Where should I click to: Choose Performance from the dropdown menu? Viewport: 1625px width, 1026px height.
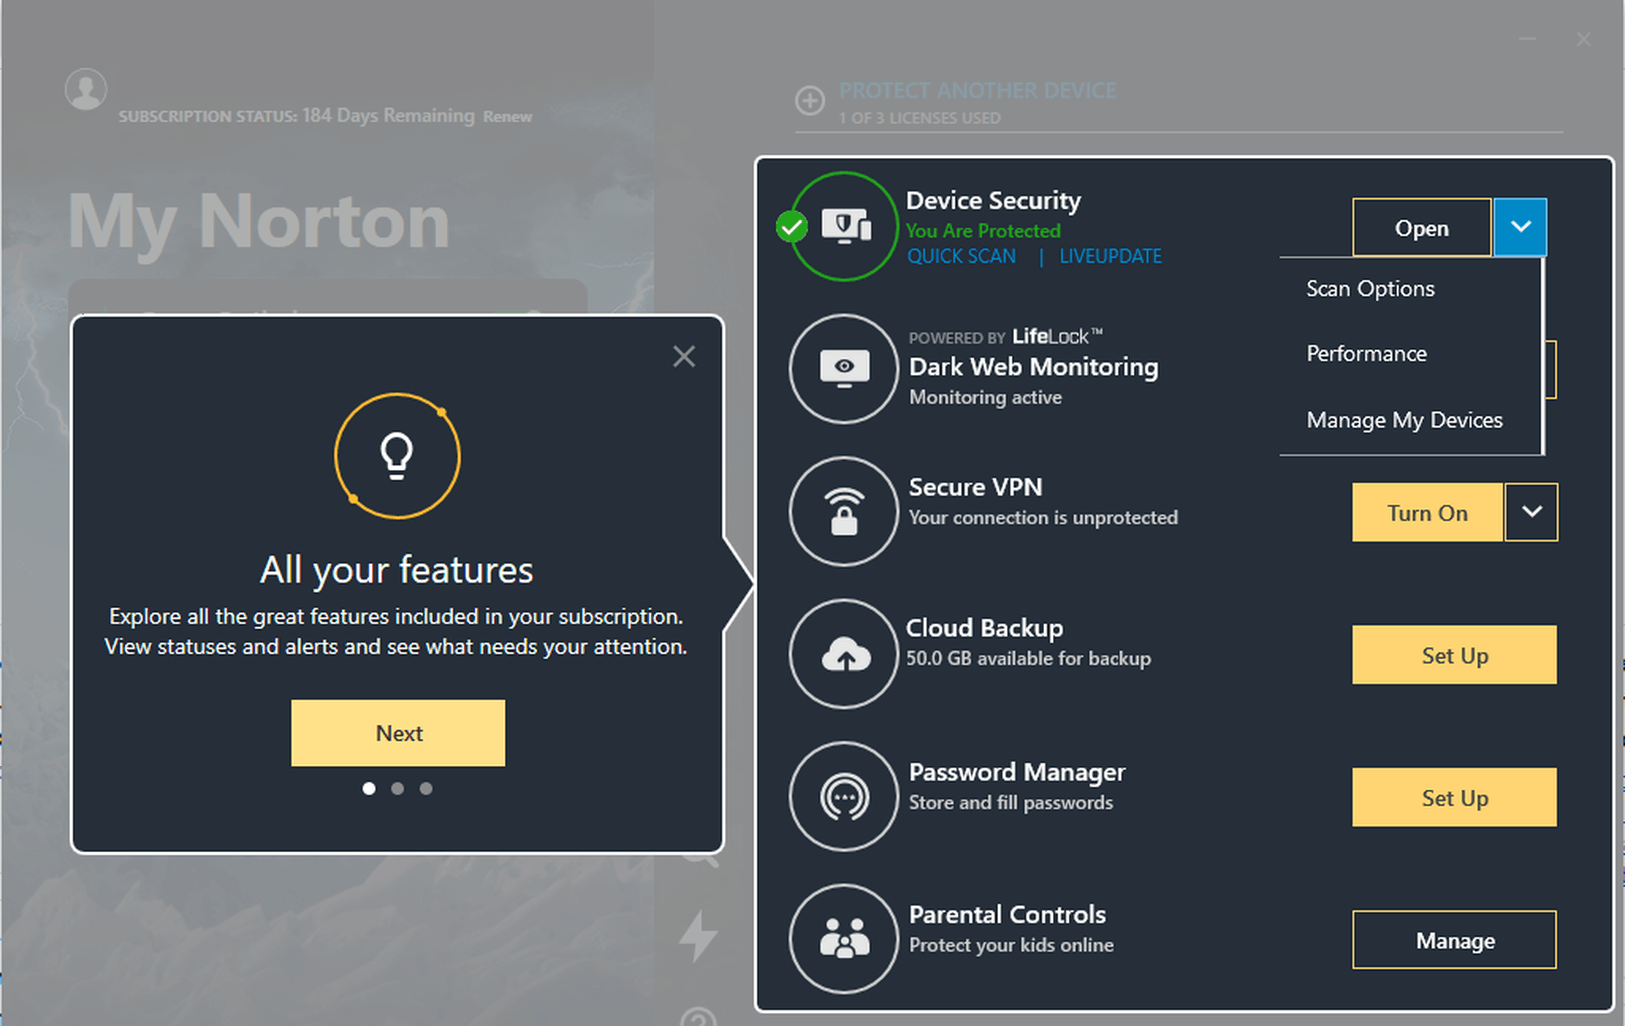click(1366, 354)
